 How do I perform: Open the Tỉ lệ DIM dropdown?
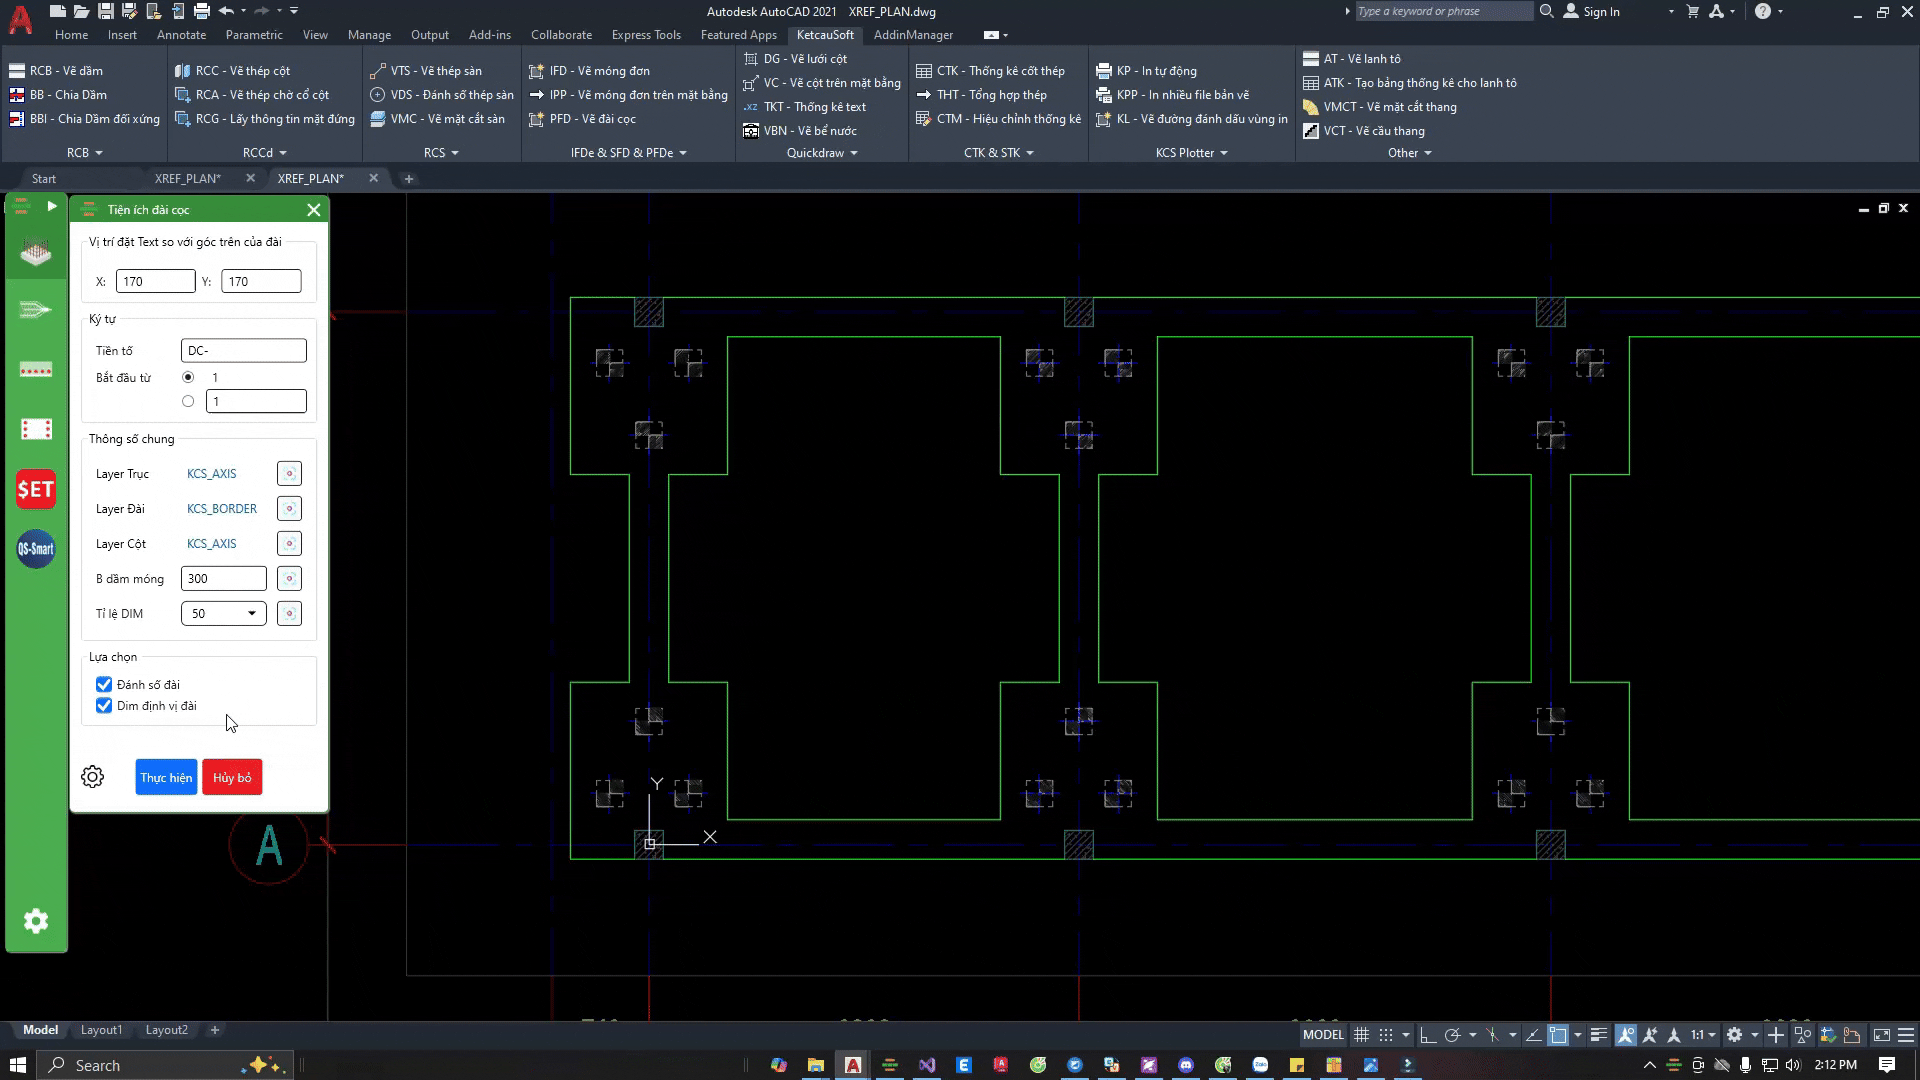pos(224,614)
